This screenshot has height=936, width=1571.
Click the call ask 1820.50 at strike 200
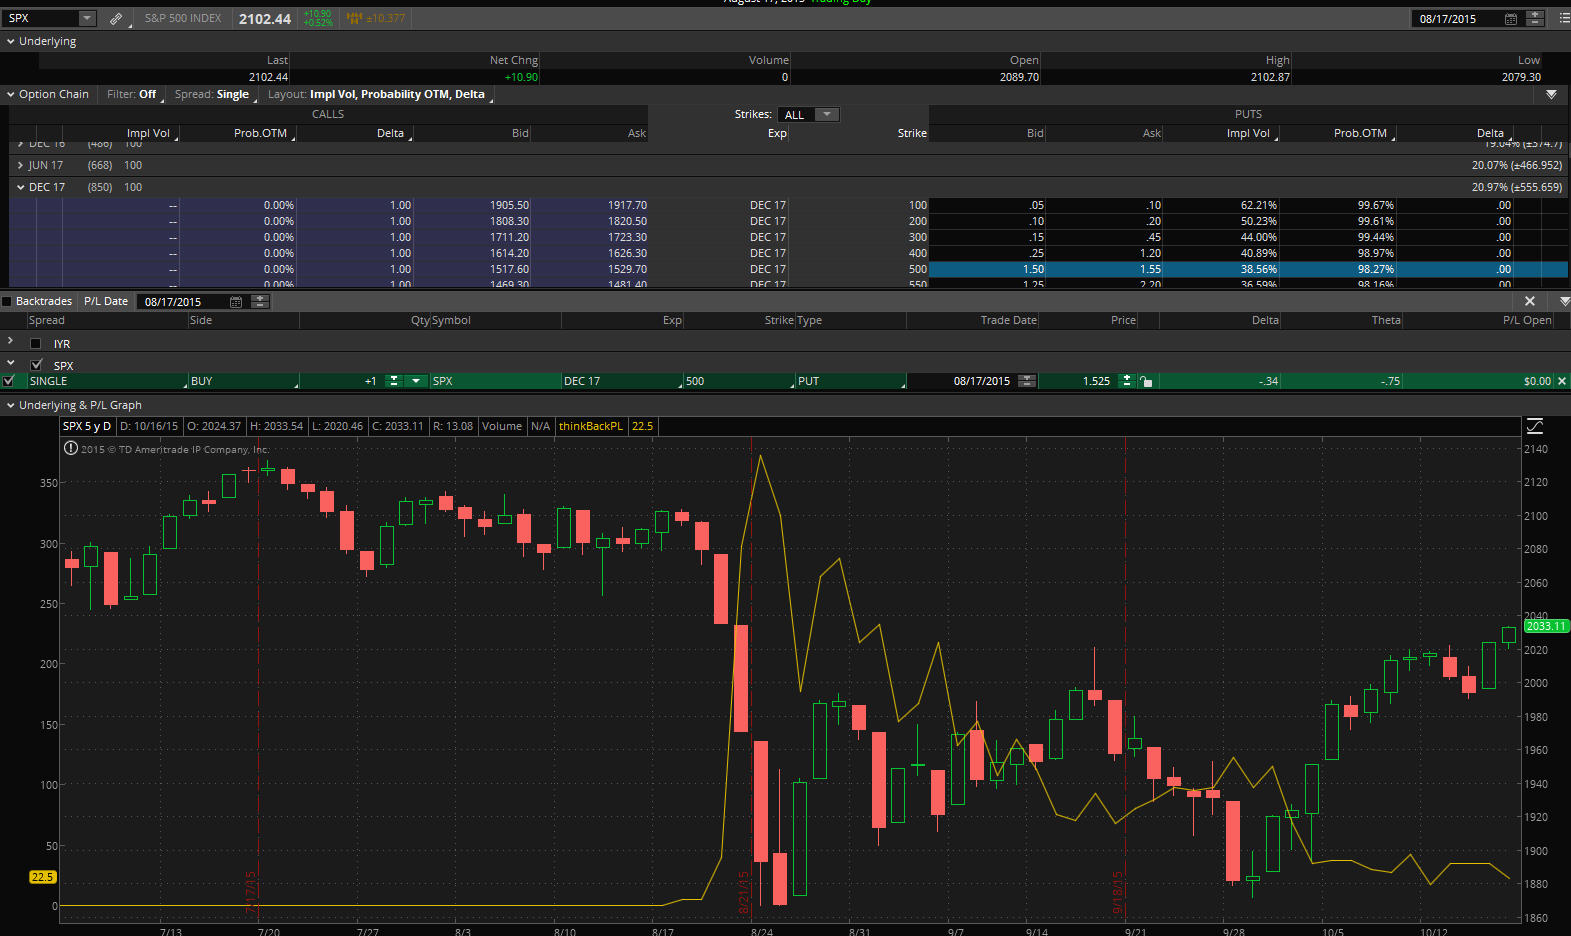pos(627,221)
